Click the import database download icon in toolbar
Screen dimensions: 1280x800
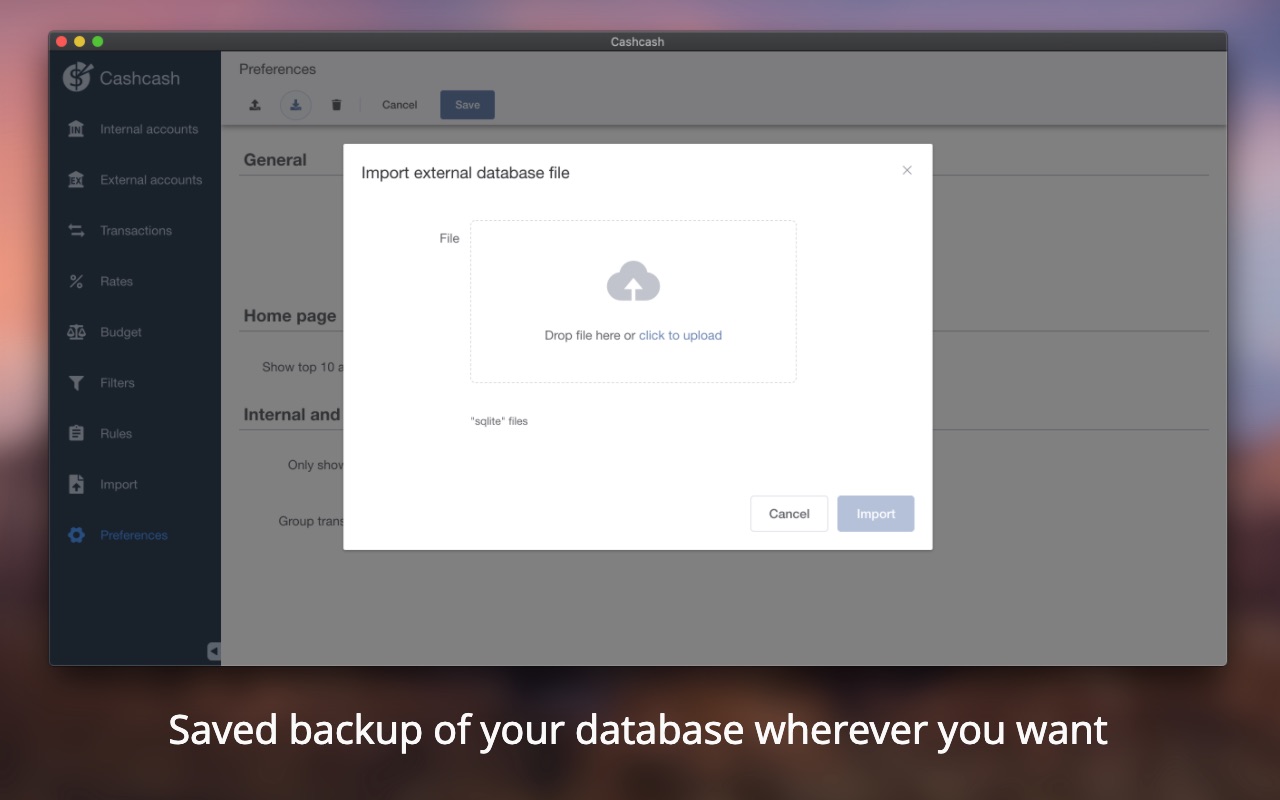pyautogui.click(x=296, y=105)
